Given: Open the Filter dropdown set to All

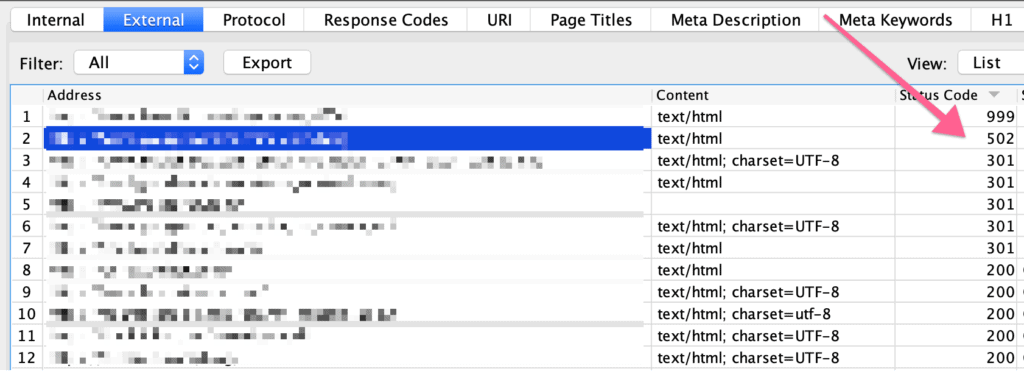Looking at the screenshot, I should pyautogui.click(x=139, y=63).
